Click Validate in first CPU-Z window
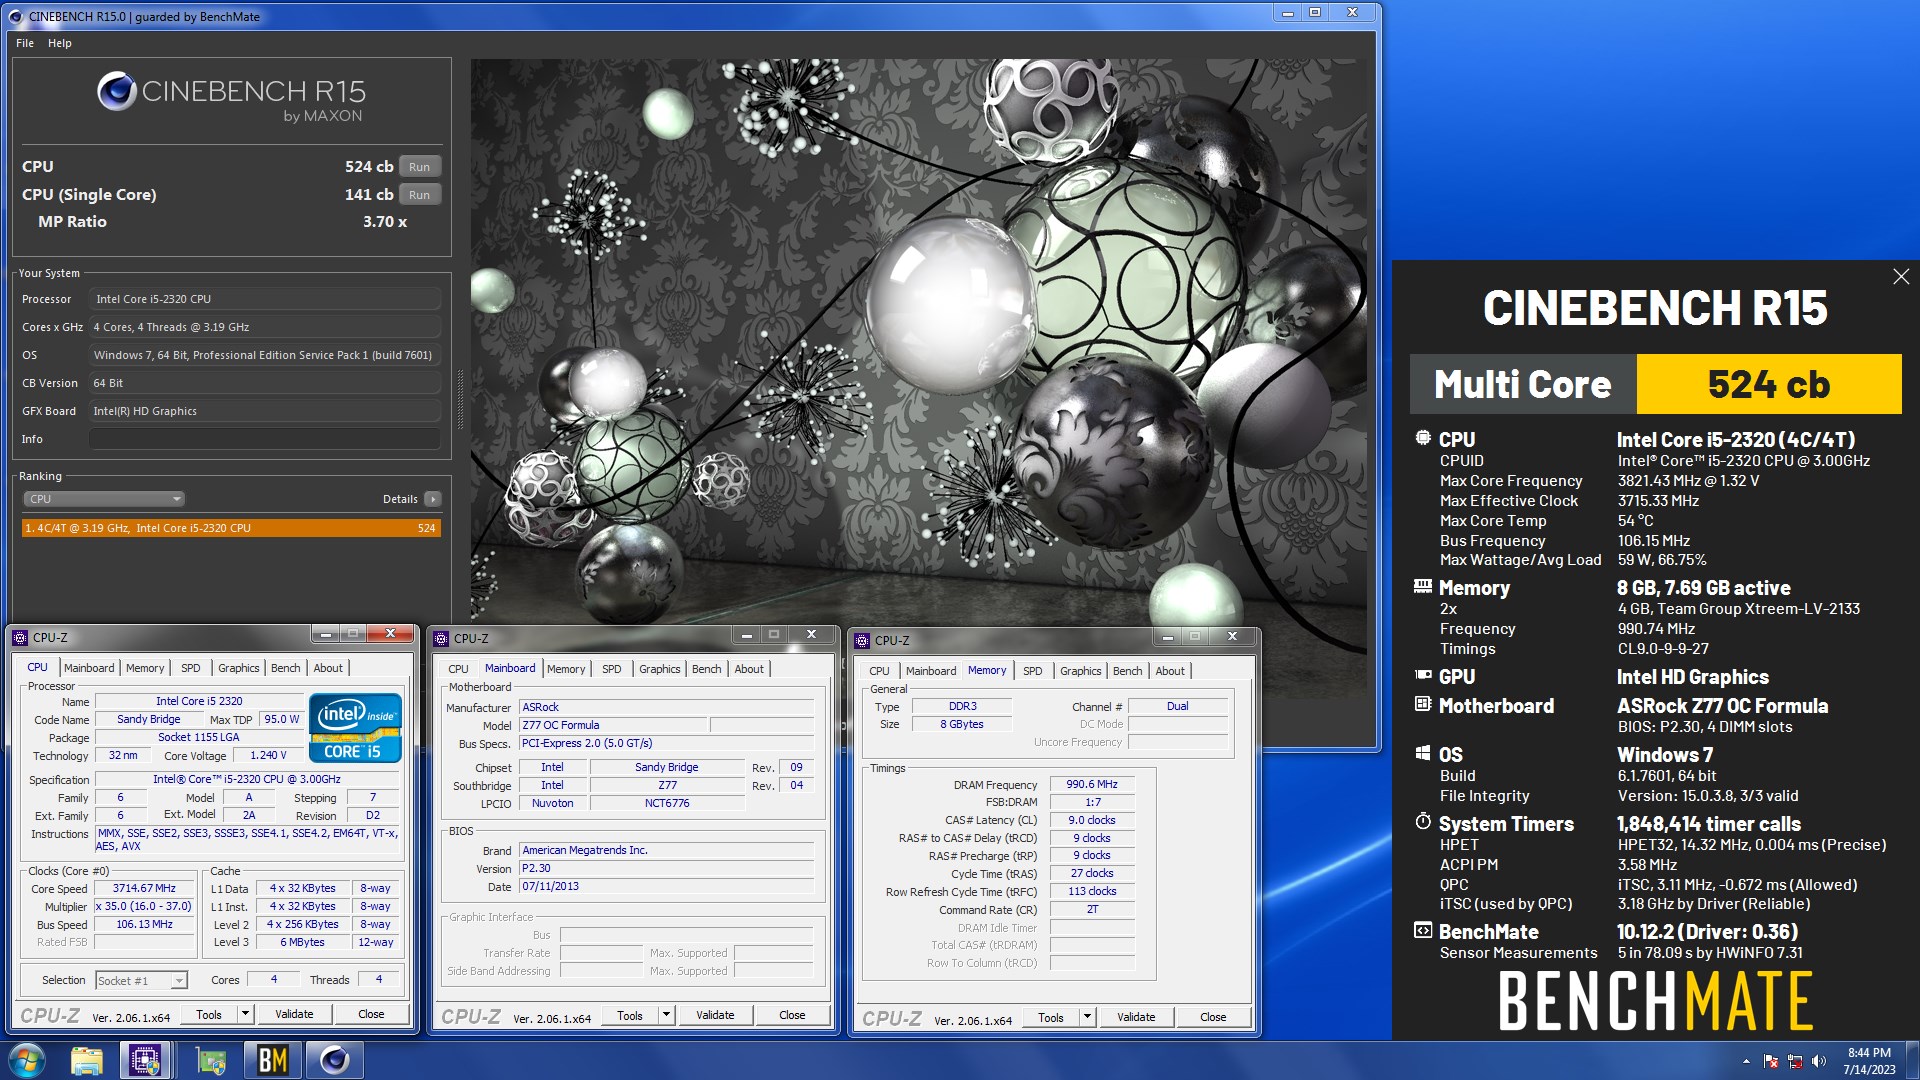1920x1080 pixels. pos(294,1014)
